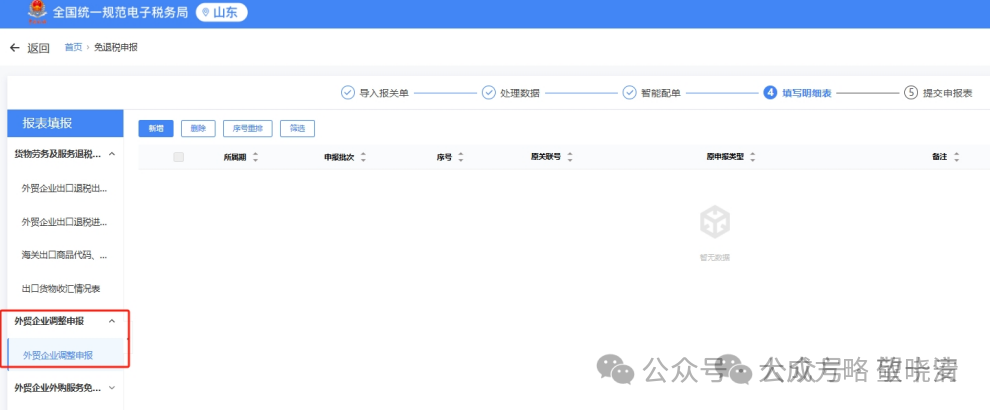
Task: Collapse the 外贸企业调整申报 section chevron
Action: click(x=112, y=321)
